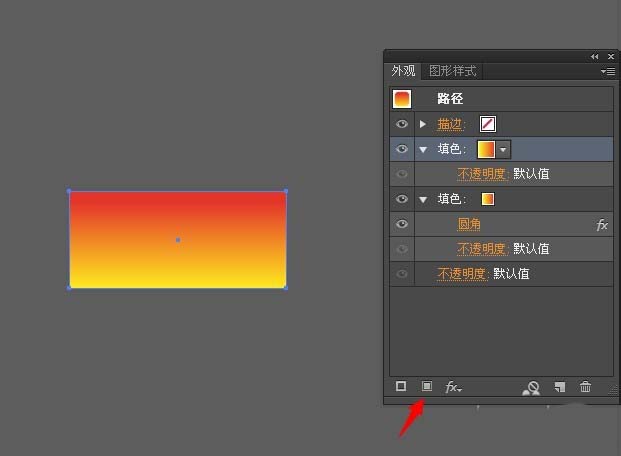Click gradient swatch of the highlighted 填色
Screen dimensions: 621x456
click(x=486, y=149)
